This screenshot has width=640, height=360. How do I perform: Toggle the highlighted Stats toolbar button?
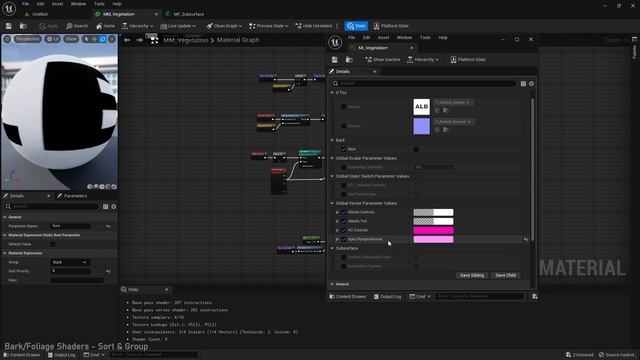(356, 26)
